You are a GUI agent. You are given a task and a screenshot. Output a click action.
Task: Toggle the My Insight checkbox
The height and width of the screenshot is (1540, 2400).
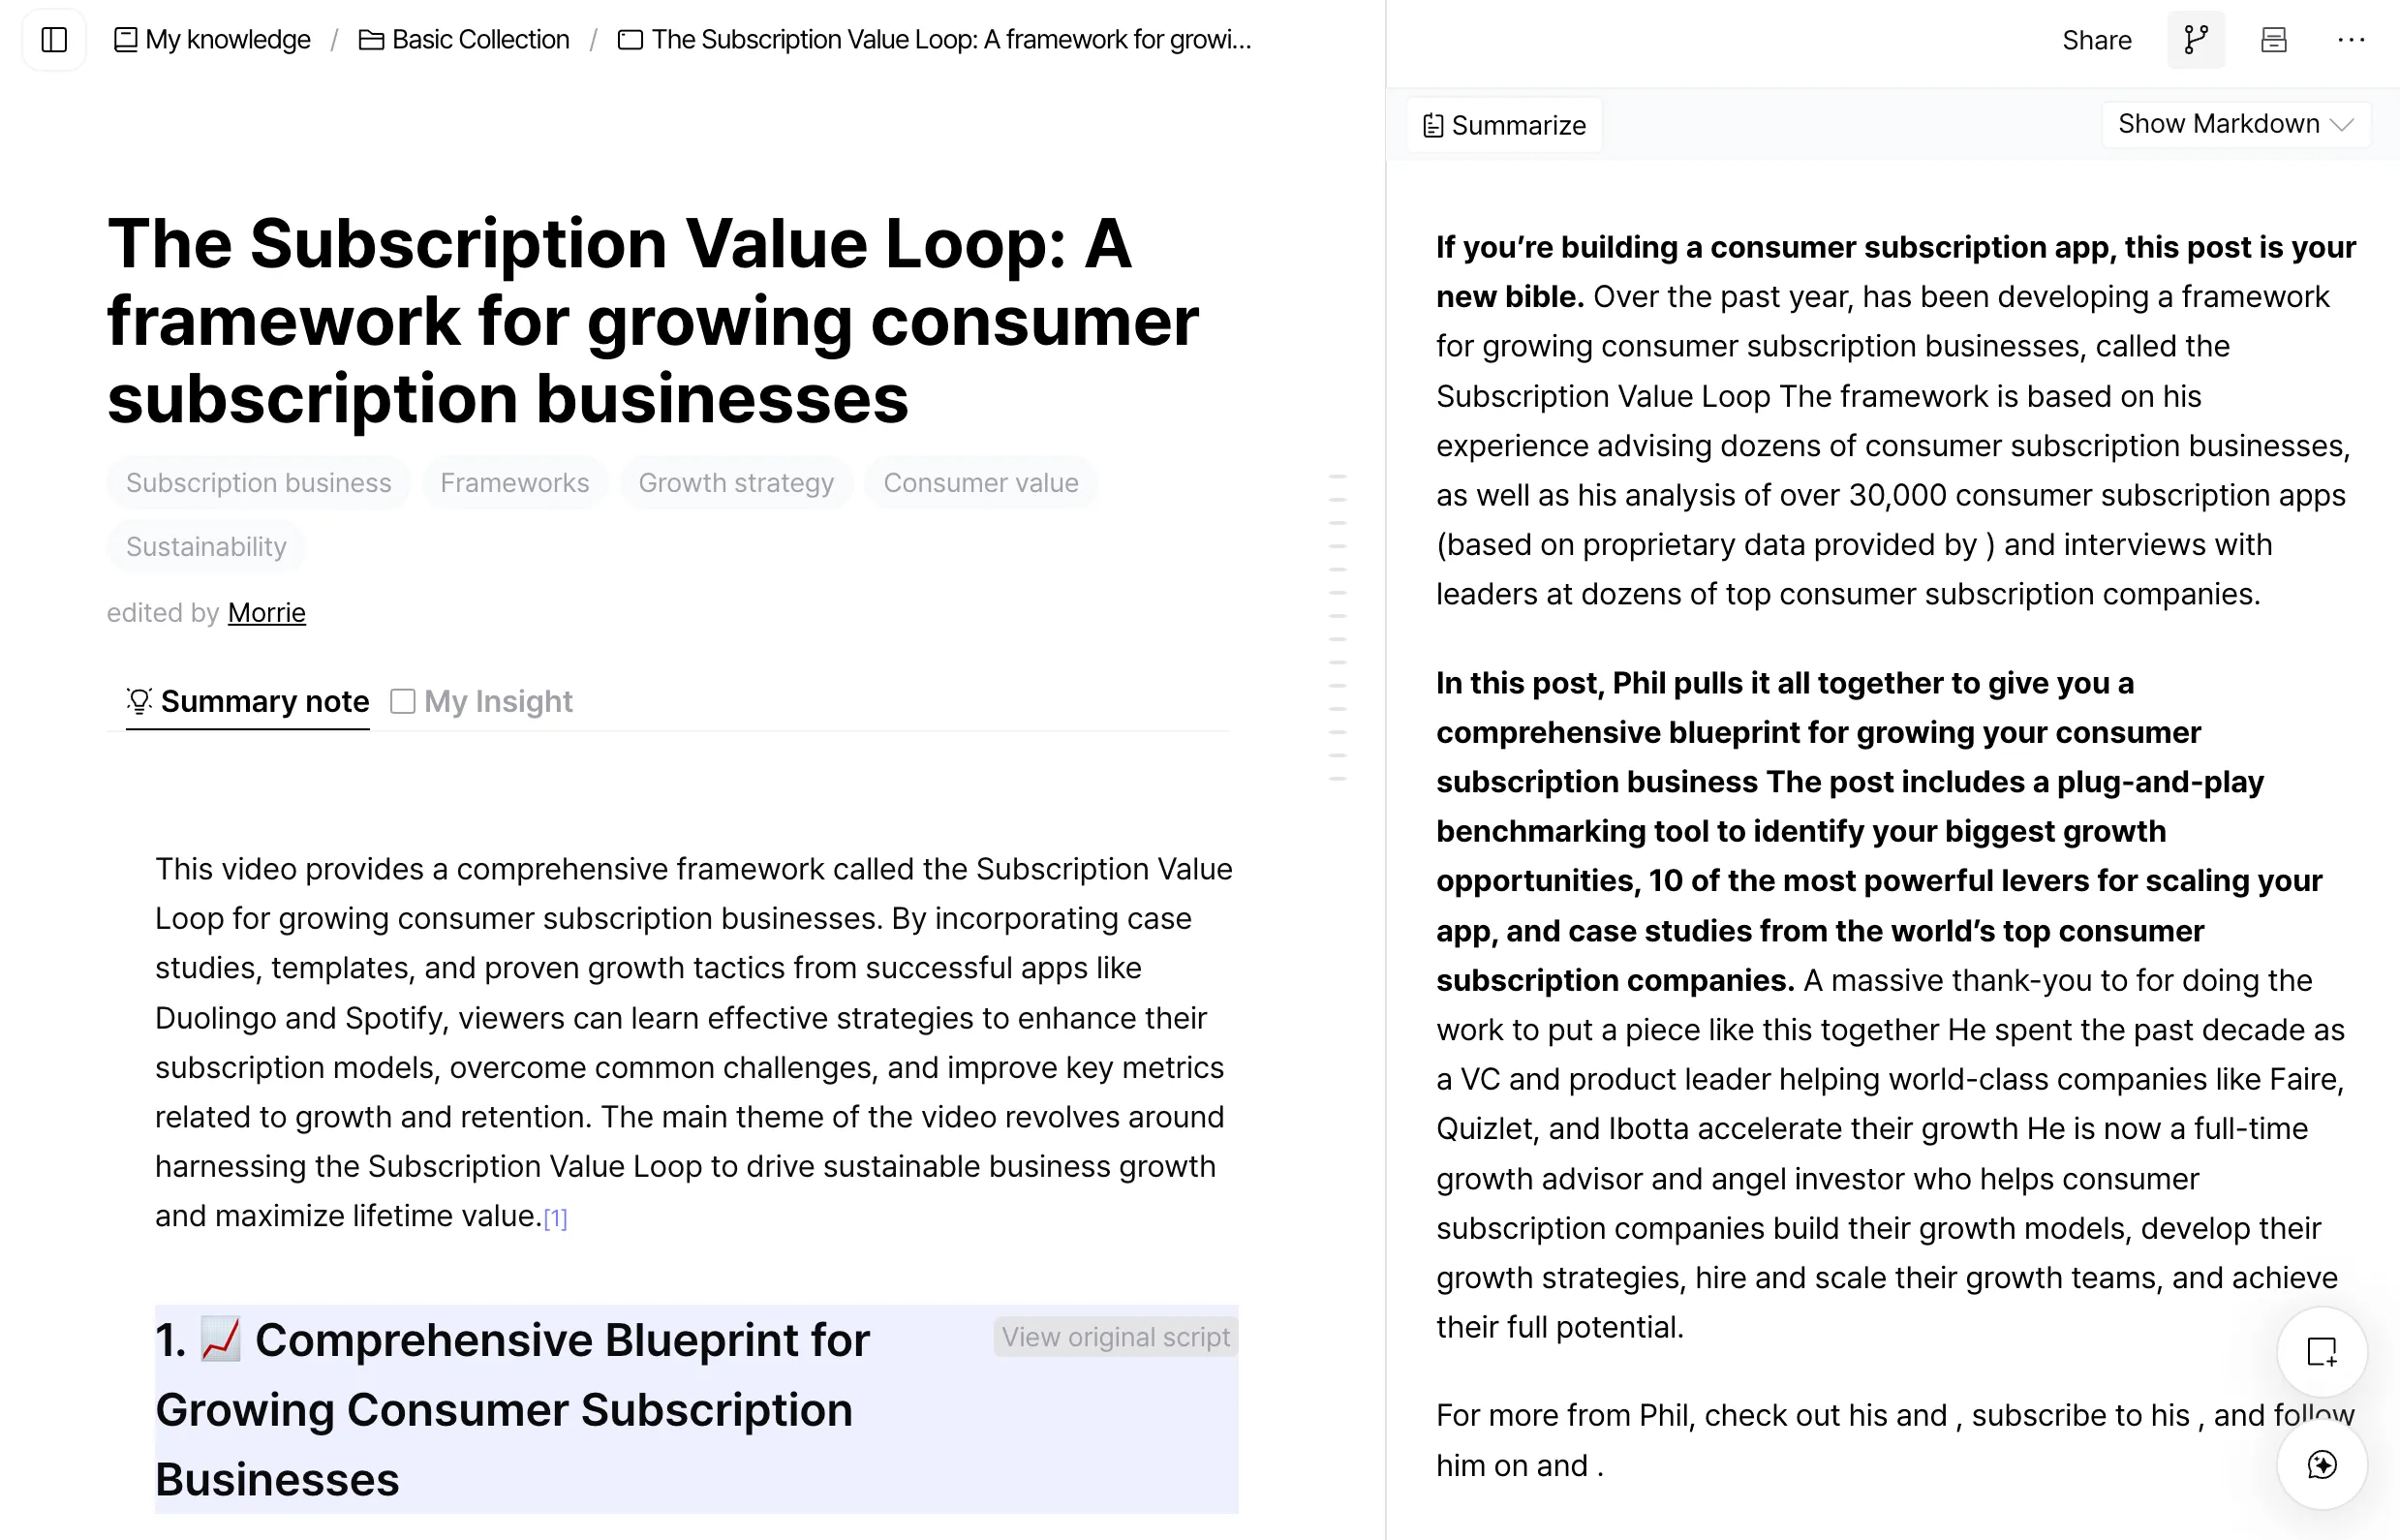[x=403, y=701]
